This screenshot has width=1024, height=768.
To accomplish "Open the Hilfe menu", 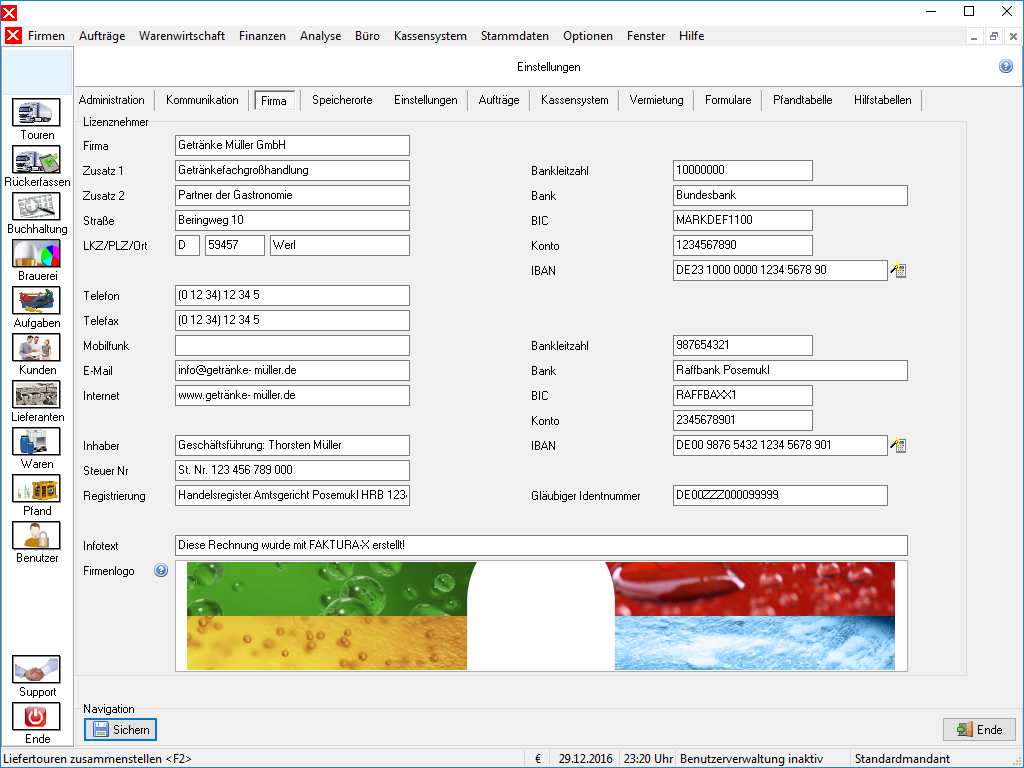I will [x=691, y=36].
